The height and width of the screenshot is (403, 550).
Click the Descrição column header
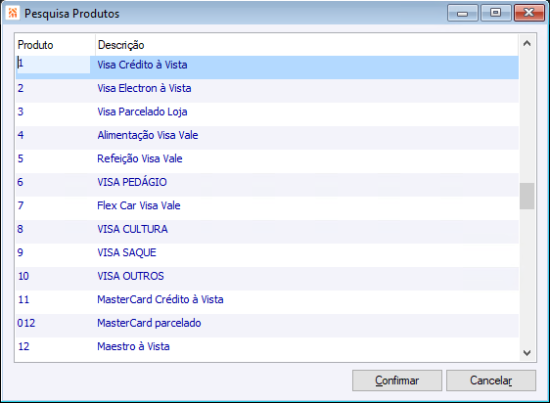[307, 45]
